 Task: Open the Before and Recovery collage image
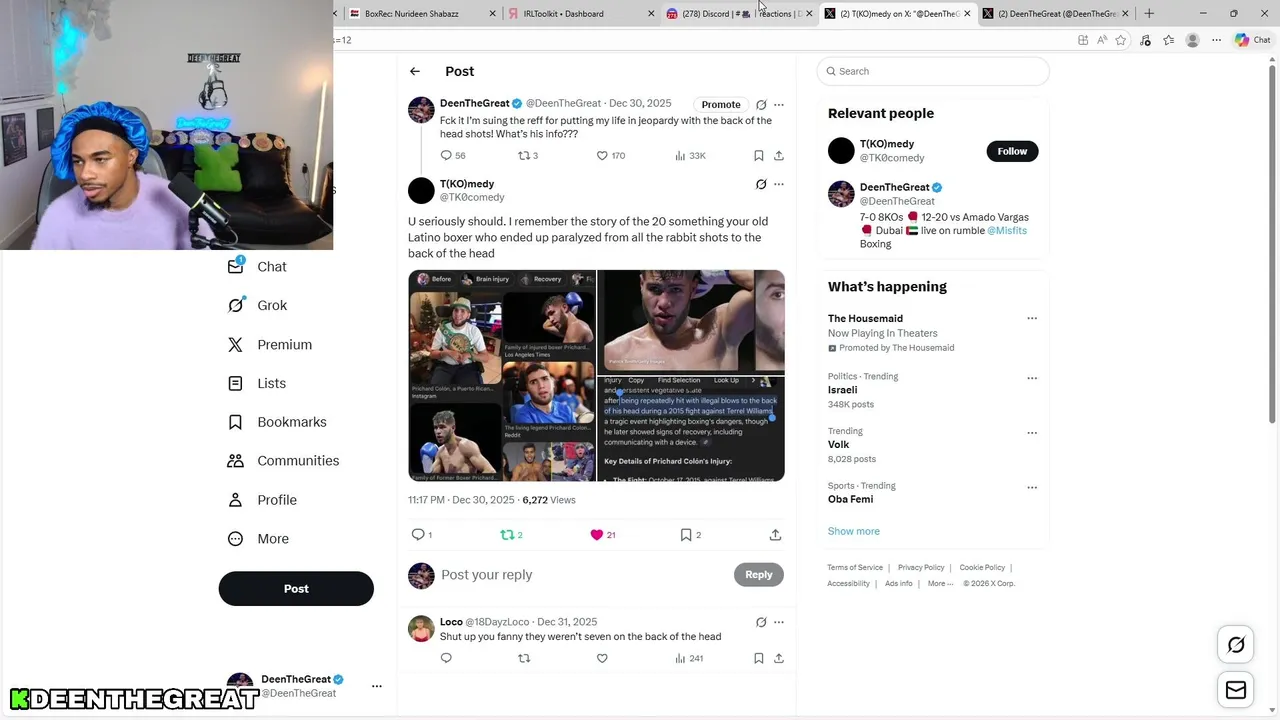[x=501, y=375]
